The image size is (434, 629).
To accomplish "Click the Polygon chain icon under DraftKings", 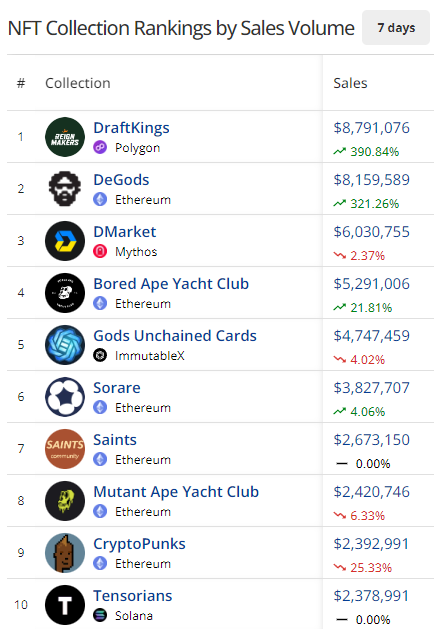I will point(100,147).
